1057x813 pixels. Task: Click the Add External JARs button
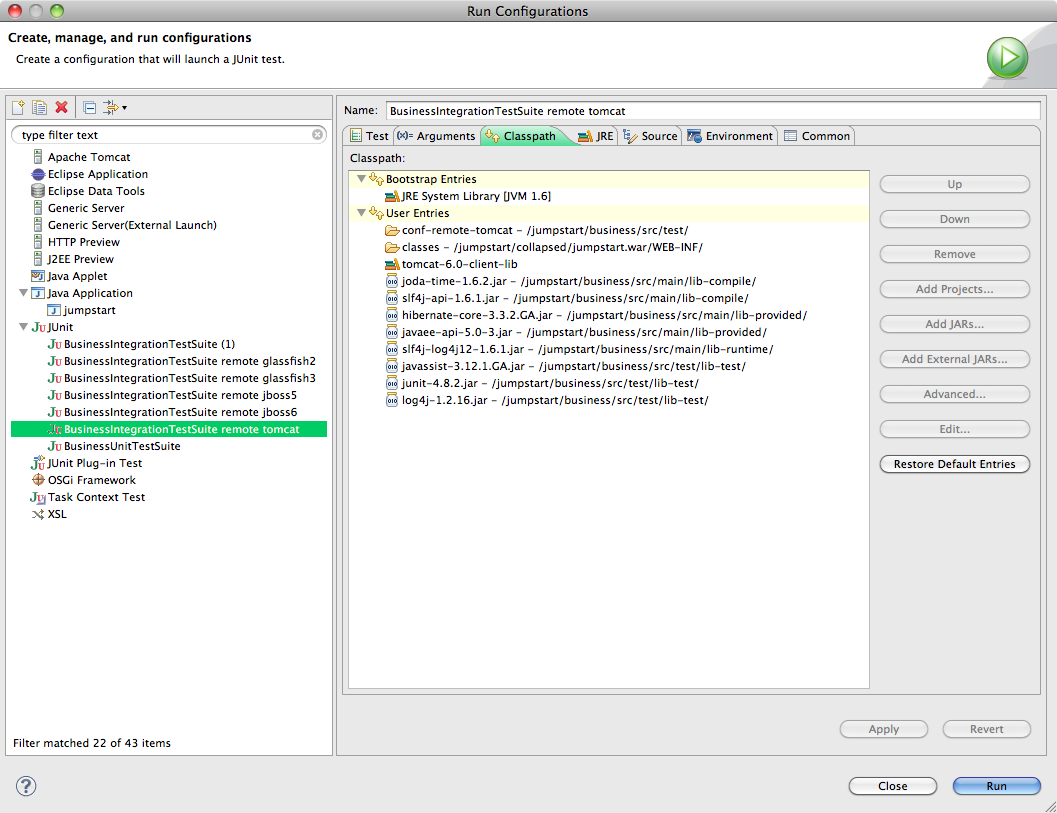(x=955, y=359)
